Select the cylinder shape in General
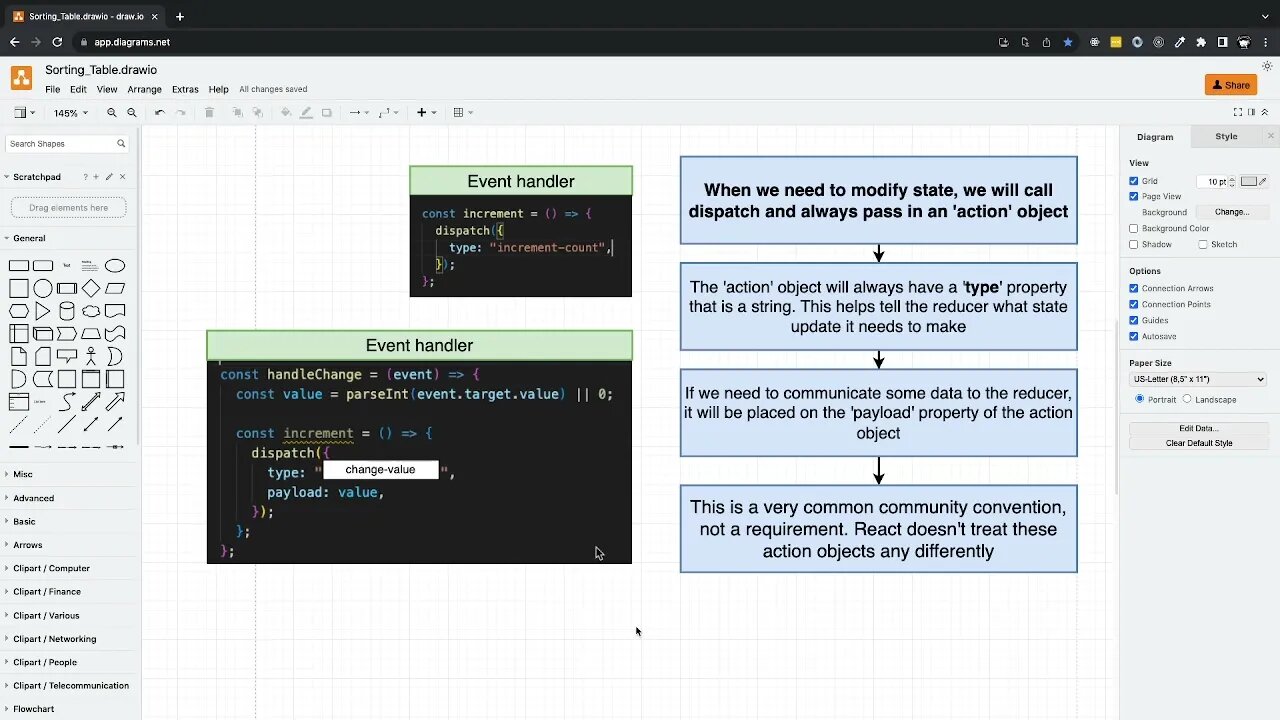The image size is (1280, 720). [67, 311]
